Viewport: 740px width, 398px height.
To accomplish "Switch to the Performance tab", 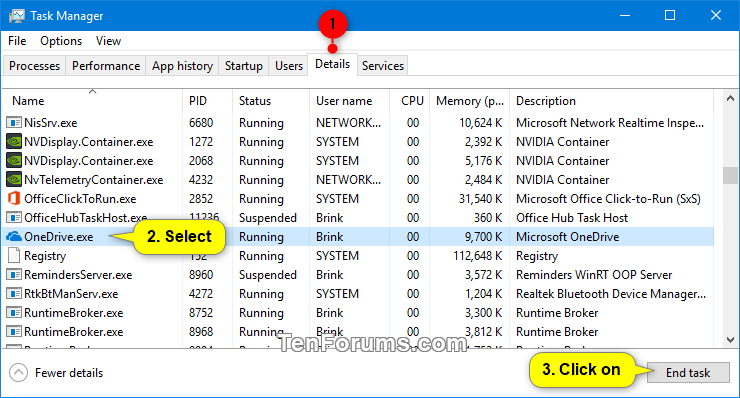I will (106, 66).
